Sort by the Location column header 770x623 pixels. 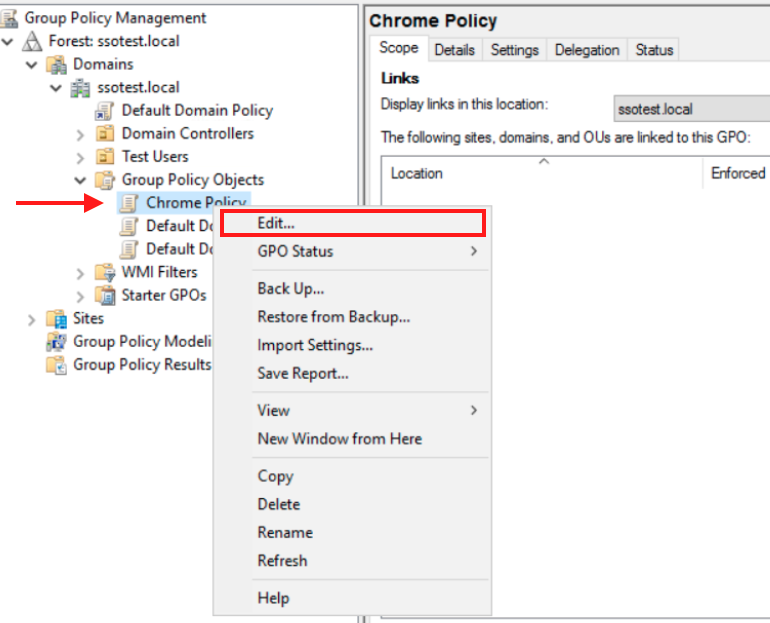542,173
